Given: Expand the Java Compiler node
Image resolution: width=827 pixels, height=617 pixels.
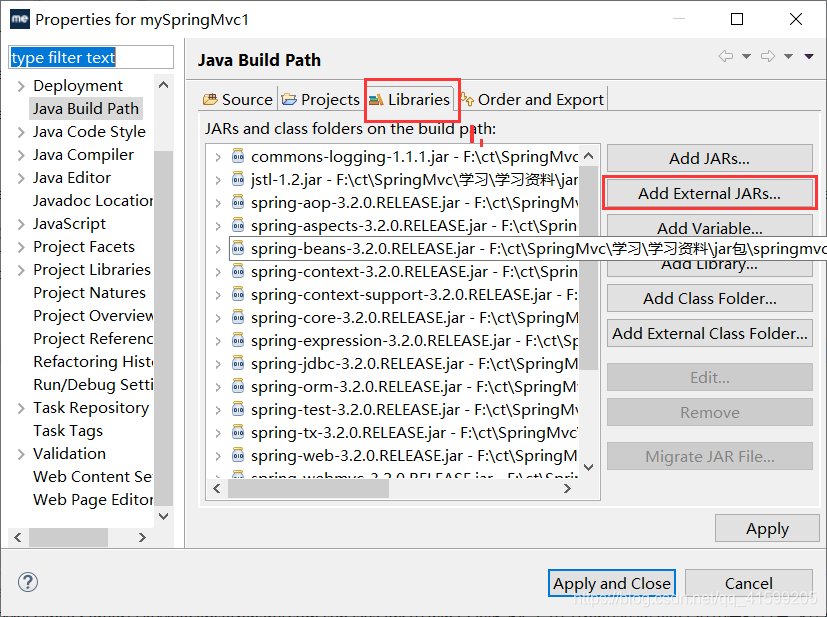Looking at the screenshot, I should coord(21,155).
